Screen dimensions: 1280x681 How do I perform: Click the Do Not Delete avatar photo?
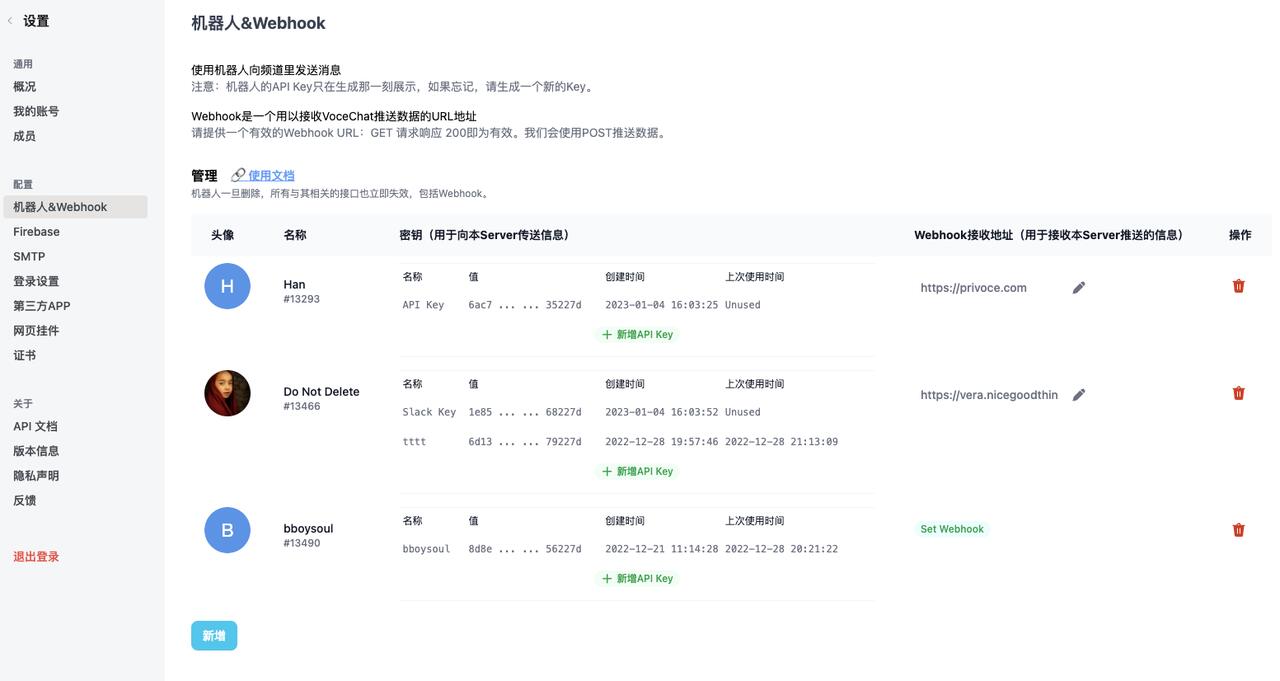click(x=227, y=393)
